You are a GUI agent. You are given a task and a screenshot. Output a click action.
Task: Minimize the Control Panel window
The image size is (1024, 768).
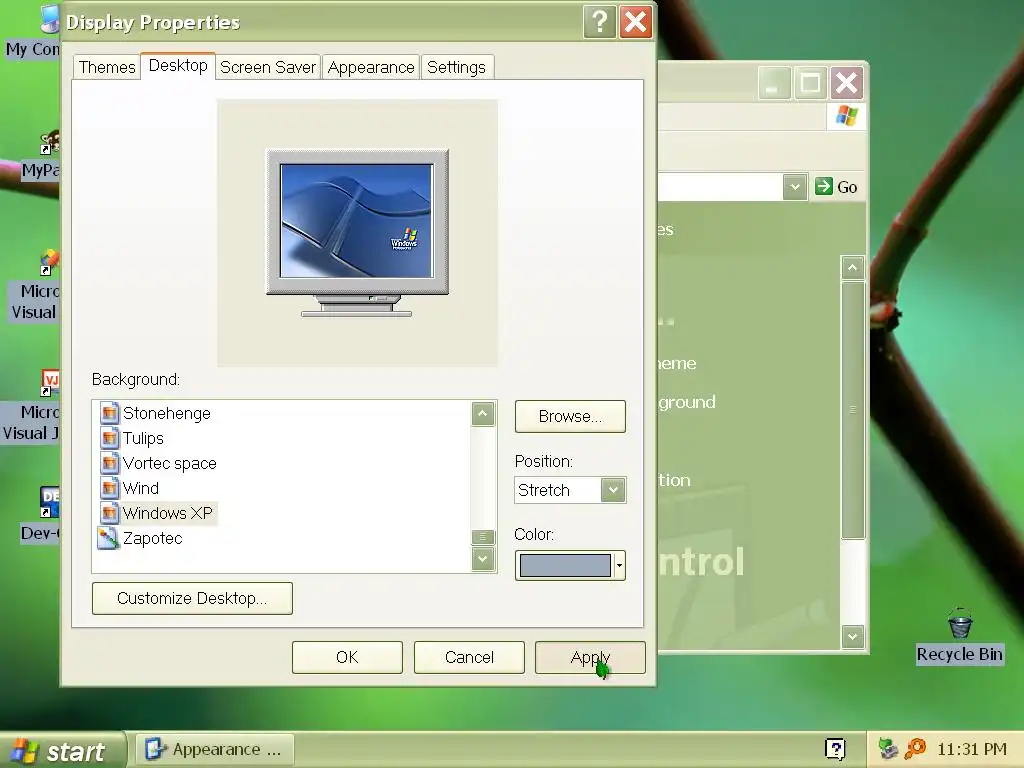(x=773, y=83)
